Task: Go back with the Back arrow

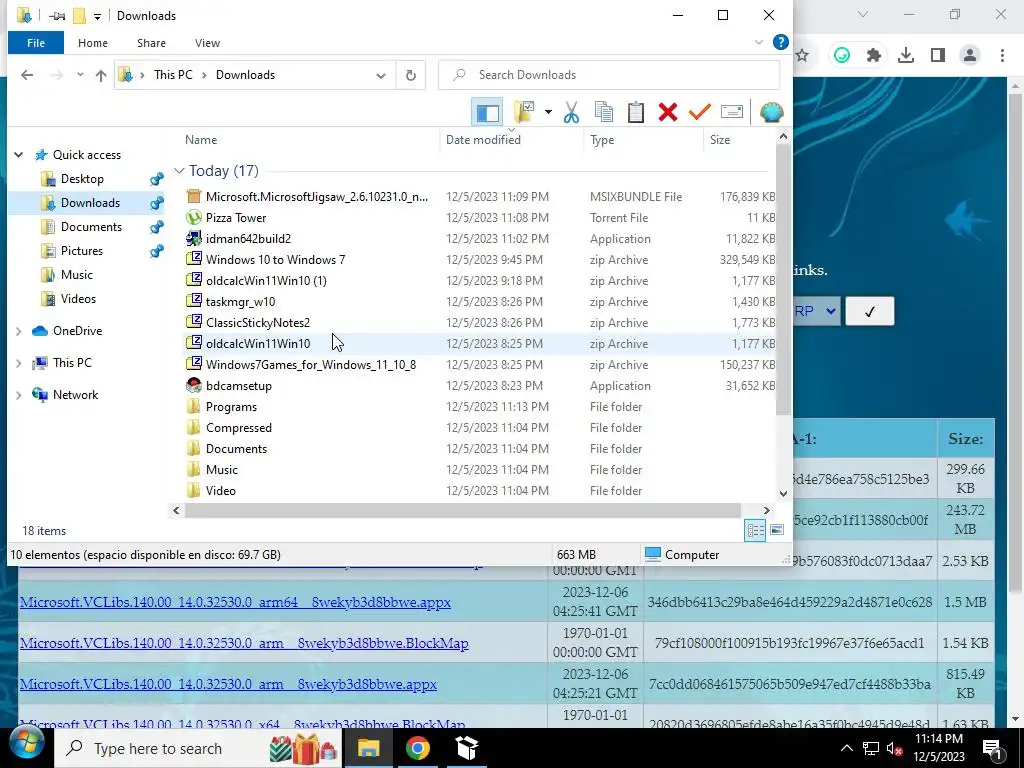Action: [x=27, y=75]
